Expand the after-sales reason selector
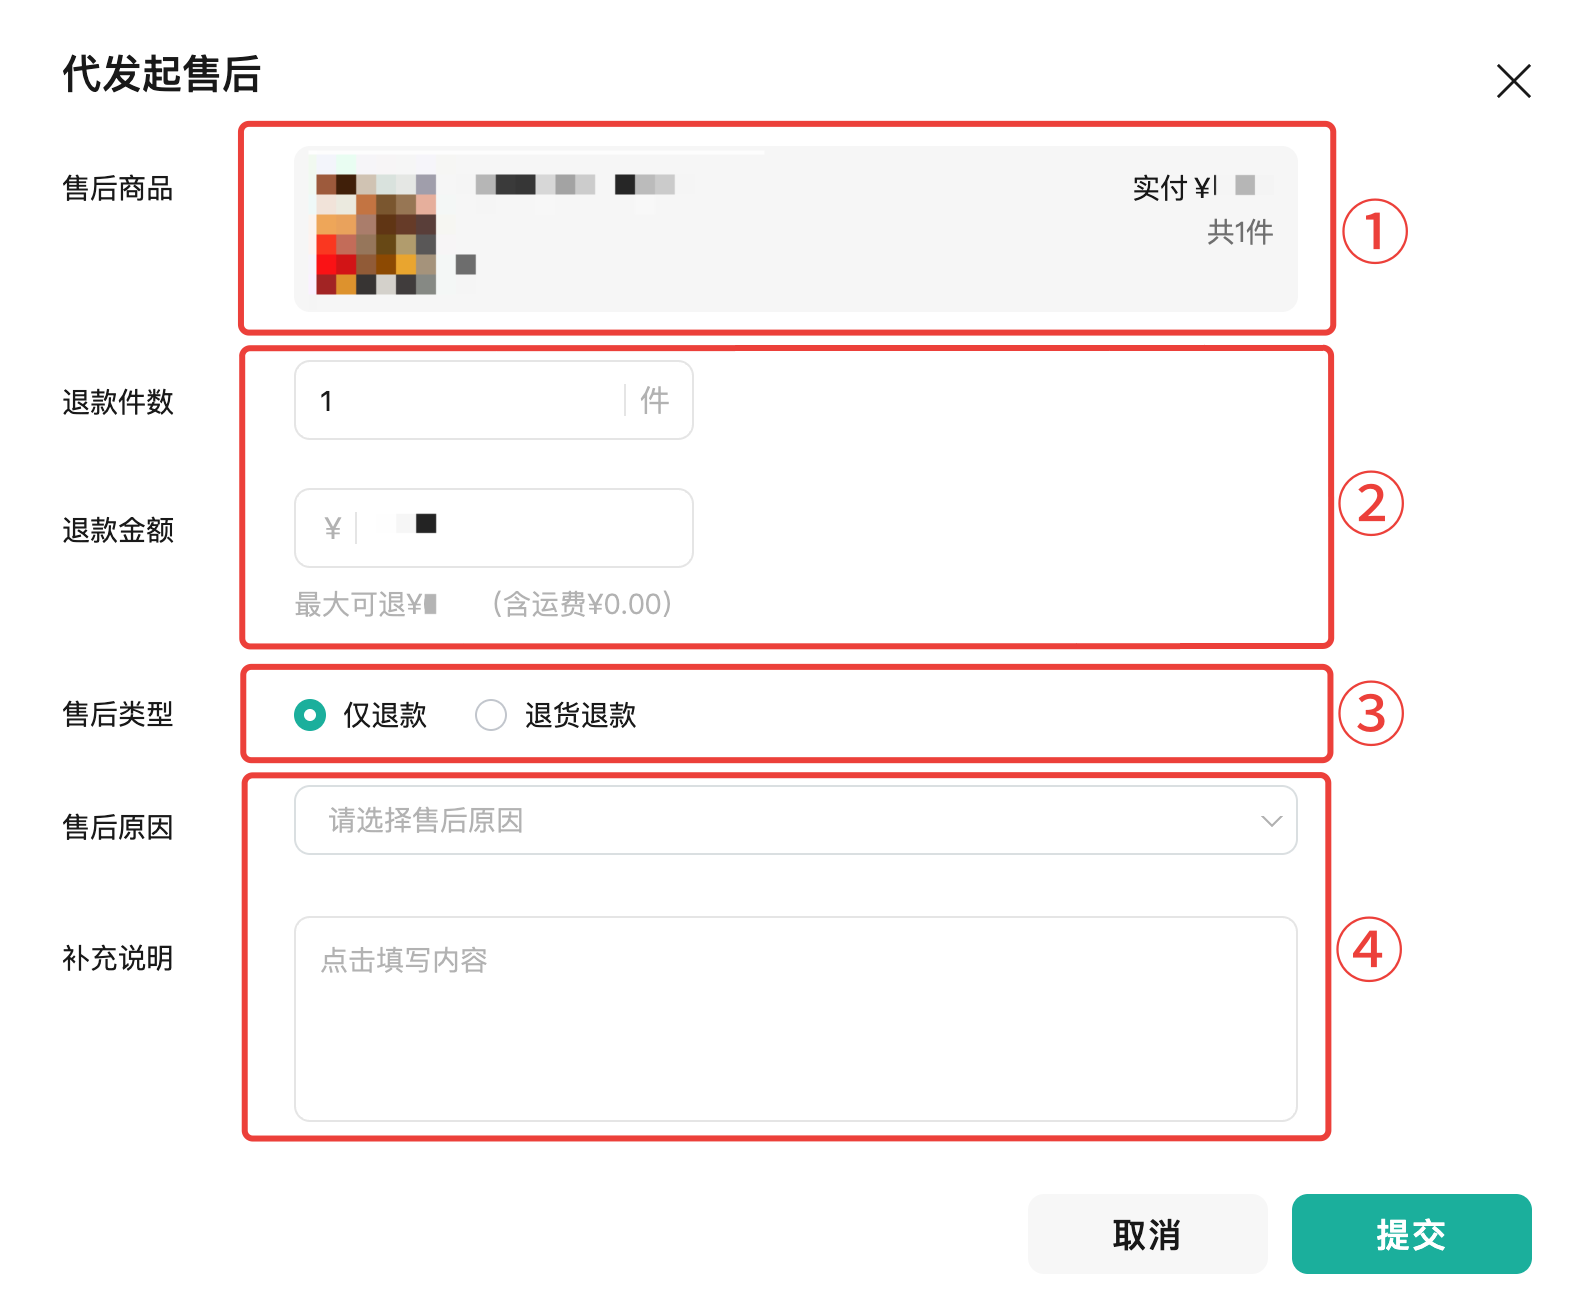The image size is (1580, 1300). [x=795, y=820]
